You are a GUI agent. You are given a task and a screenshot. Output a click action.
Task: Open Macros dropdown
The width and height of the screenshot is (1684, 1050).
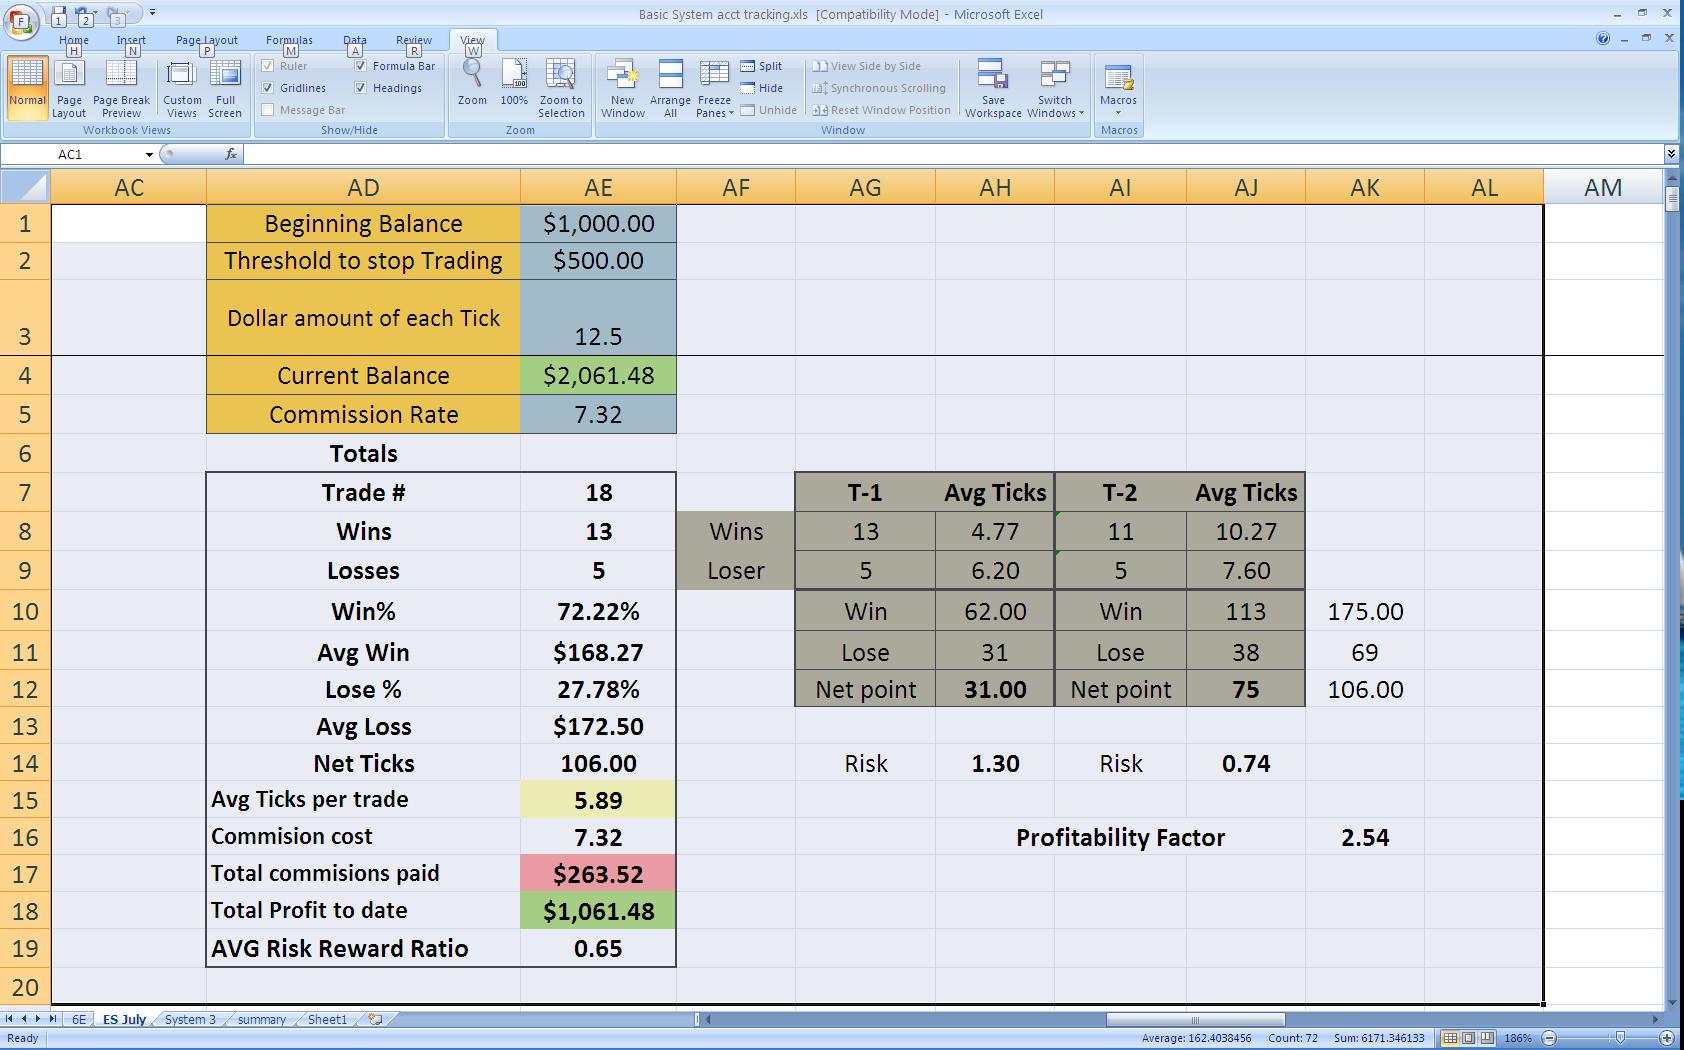pyautogui.click(x=1118, y=88)
